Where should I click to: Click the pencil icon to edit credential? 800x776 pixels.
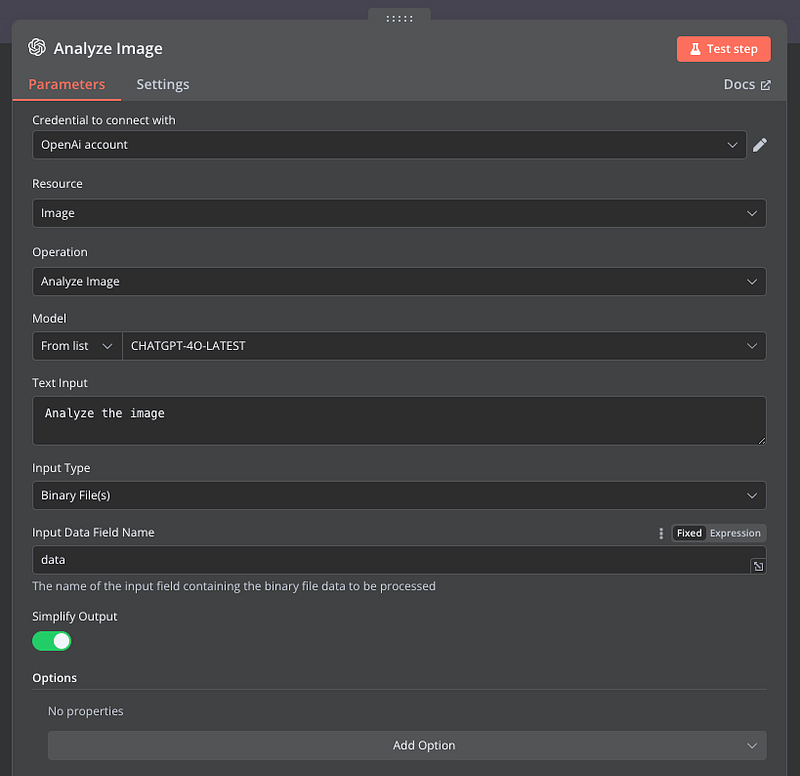[759, 145]
